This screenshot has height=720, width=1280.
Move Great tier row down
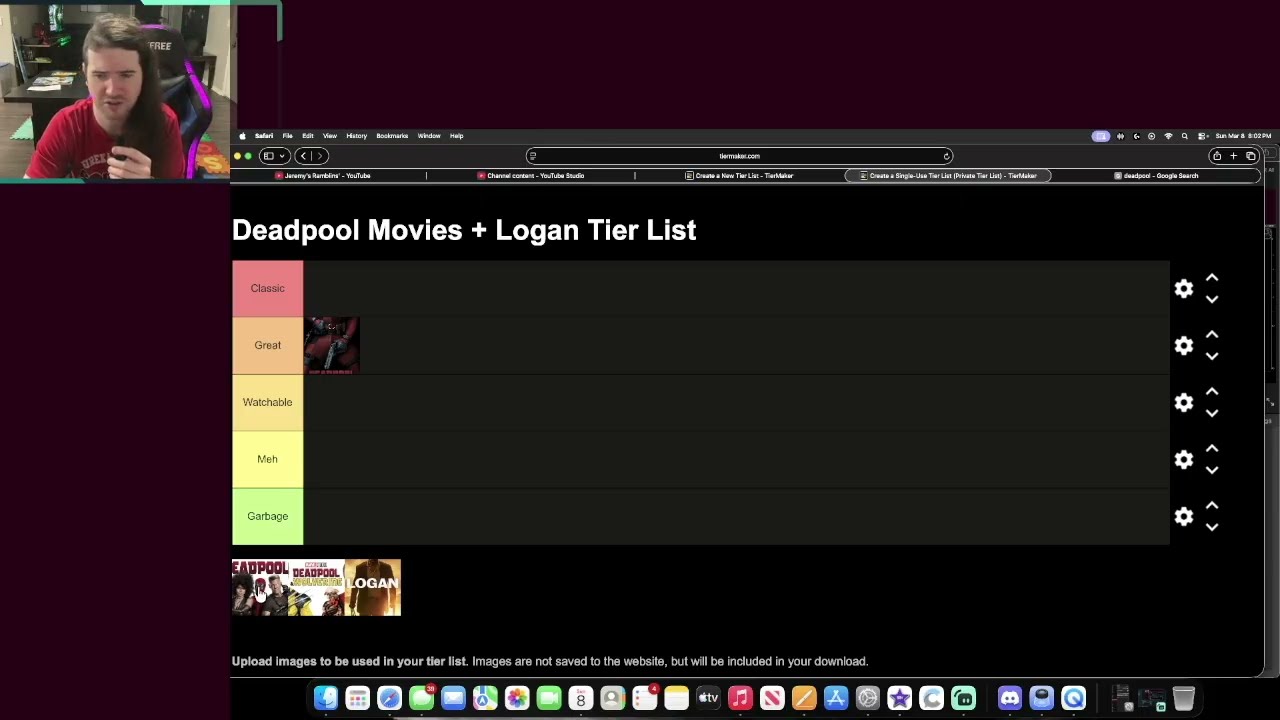pyautogui.click(x=1212, y=356)
